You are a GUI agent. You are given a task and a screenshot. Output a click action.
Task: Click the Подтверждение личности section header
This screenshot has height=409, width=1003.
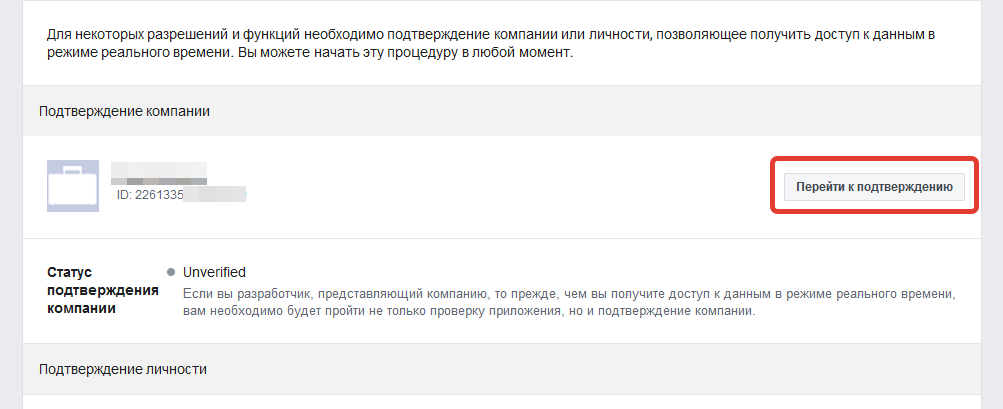(x=502, y=369)
